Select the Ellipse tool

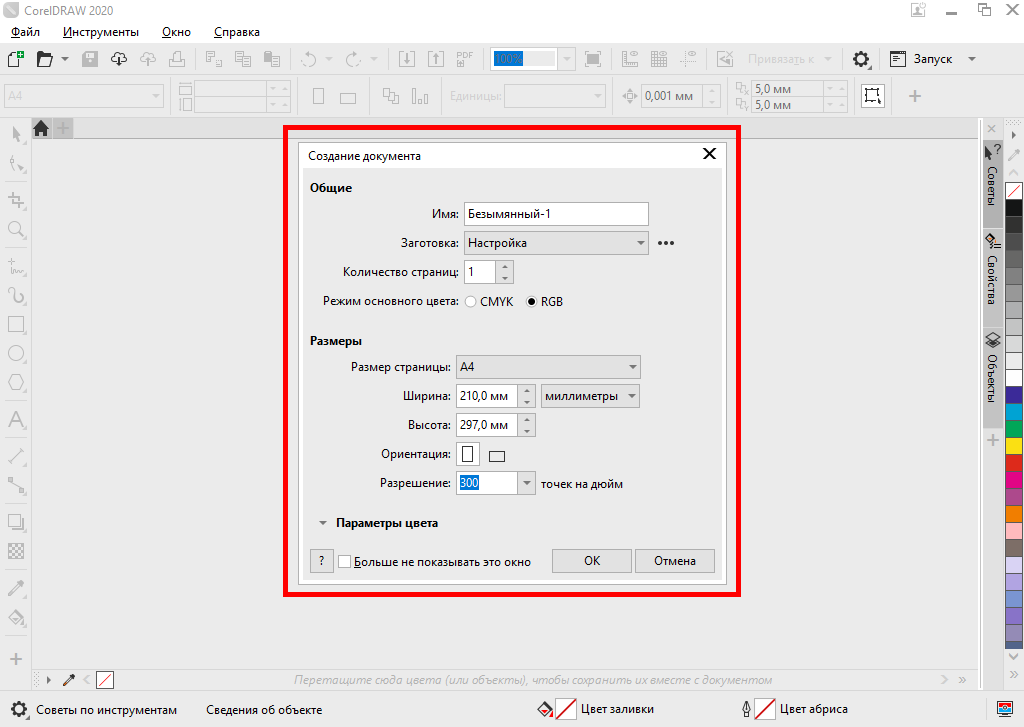point(16,353)
